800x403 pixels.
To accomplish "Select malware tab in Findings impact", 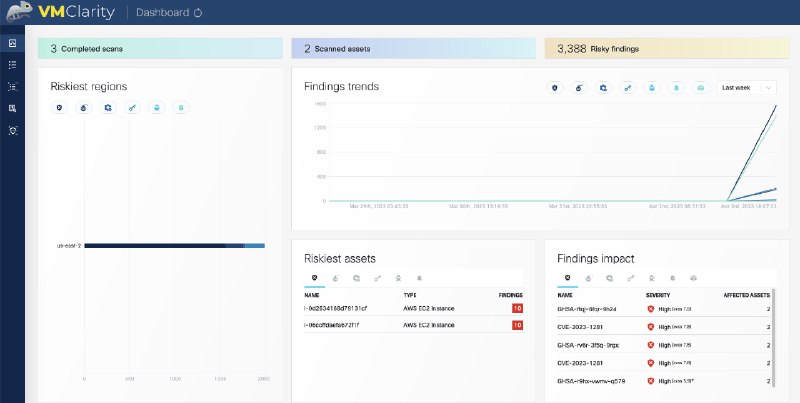I will [651, 278].
